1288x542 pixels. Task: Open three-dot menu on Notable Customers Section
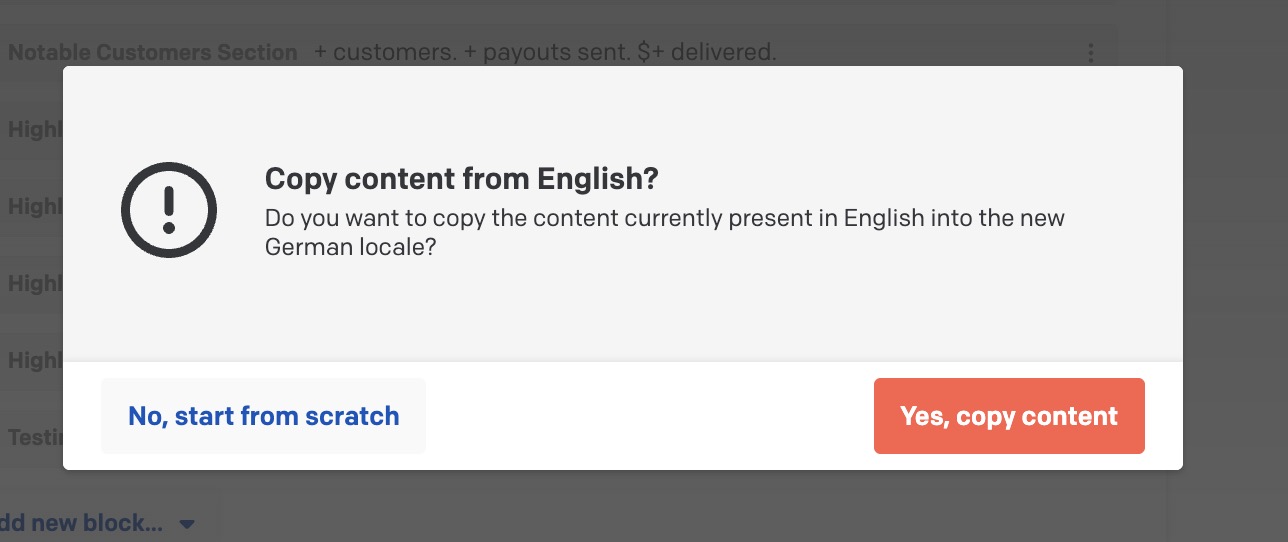tap(1091, 52)
